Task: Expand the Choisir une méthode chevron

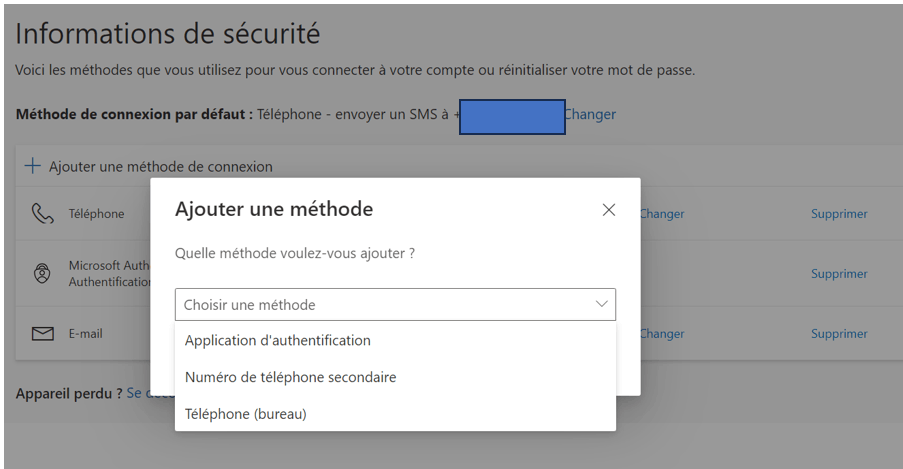Action: coord(602,304)
